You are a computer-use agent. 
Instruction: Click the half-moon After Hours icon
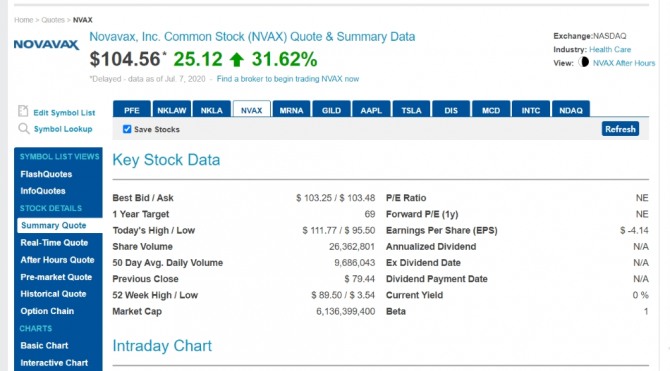pyautogui.click(x=583, y=62)
